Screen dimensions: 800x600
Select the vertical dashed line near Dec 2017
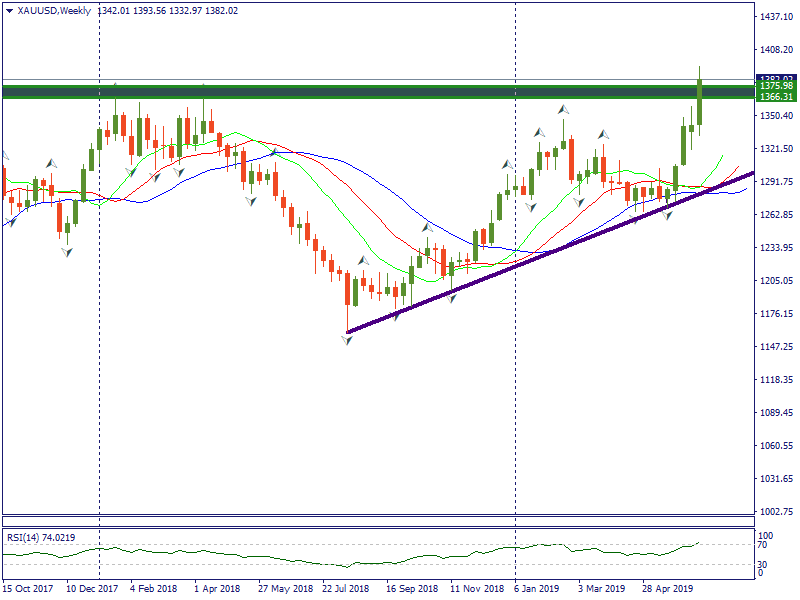click(x=99, y=300)
